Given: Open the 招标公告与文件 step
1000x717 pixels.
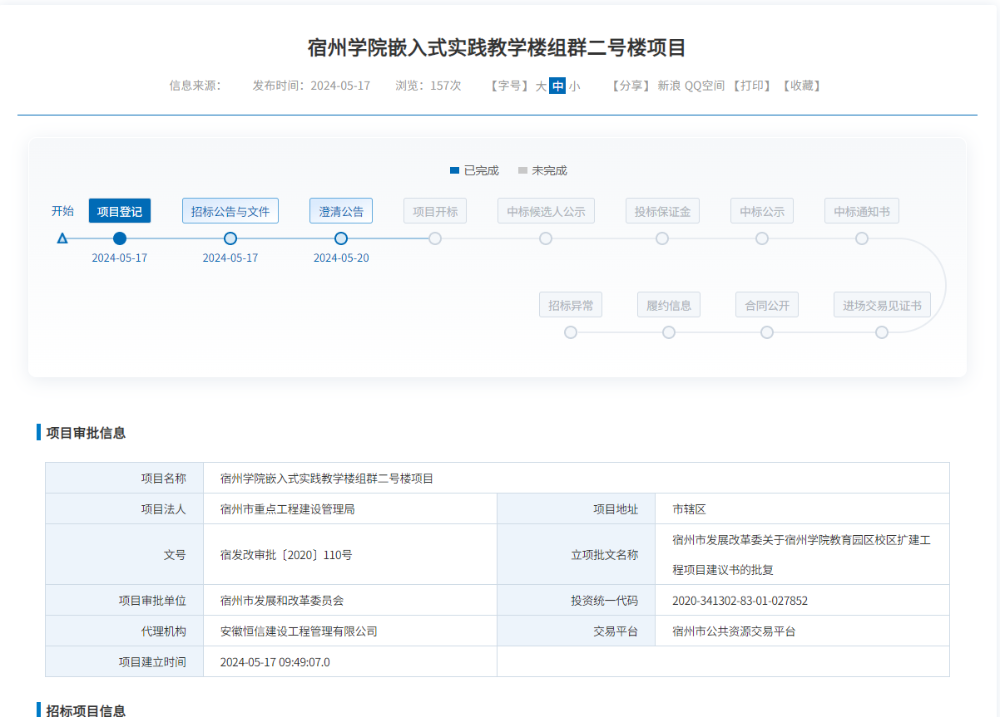Looking at the screenshot, I should [230, 211].
